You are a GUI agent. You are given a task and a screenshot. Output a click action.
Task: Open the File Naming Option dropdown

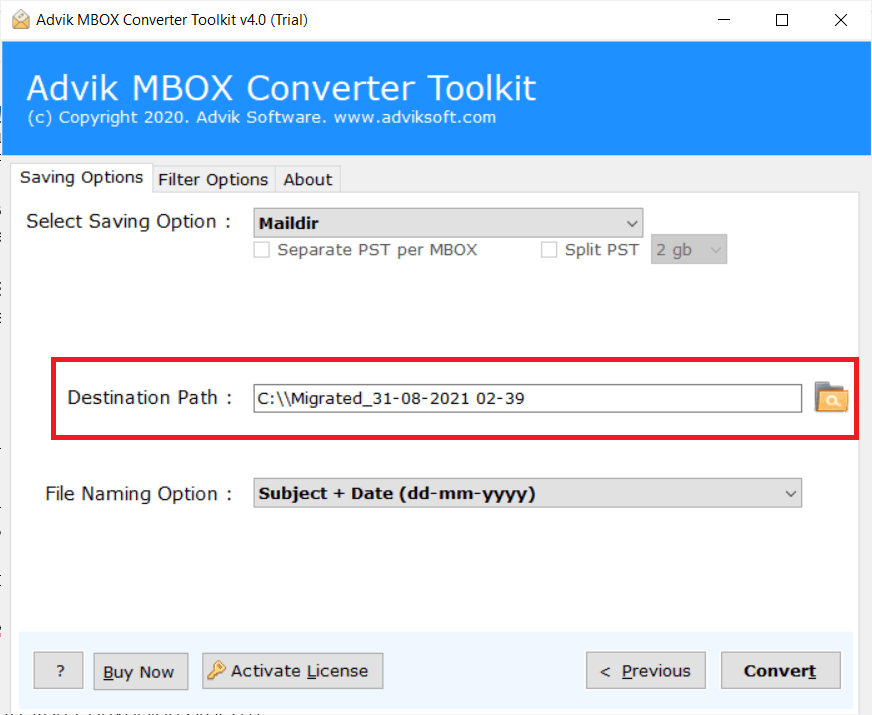(x=527, y=493)
